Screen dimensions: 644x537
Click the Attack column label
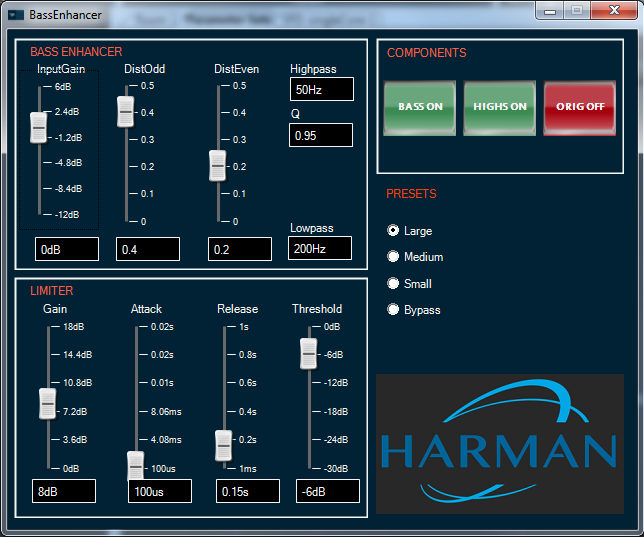point(146,309)
